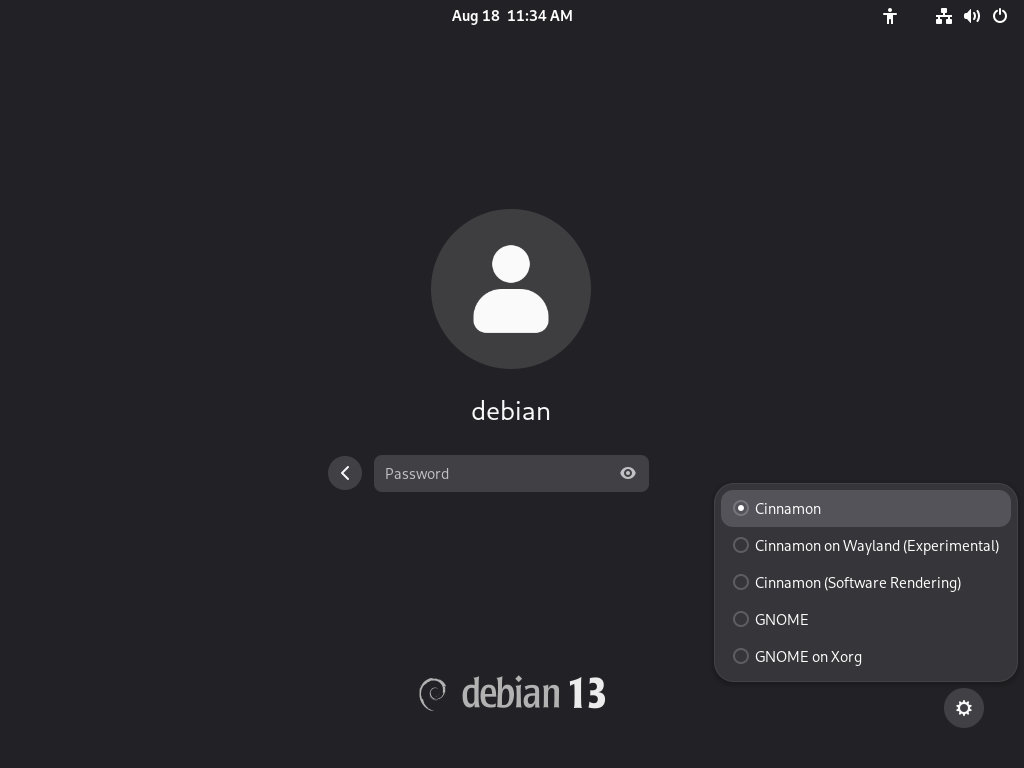Click the power icon in the top bar
This screenshot has height=768, width=1024.
[999, 16]
